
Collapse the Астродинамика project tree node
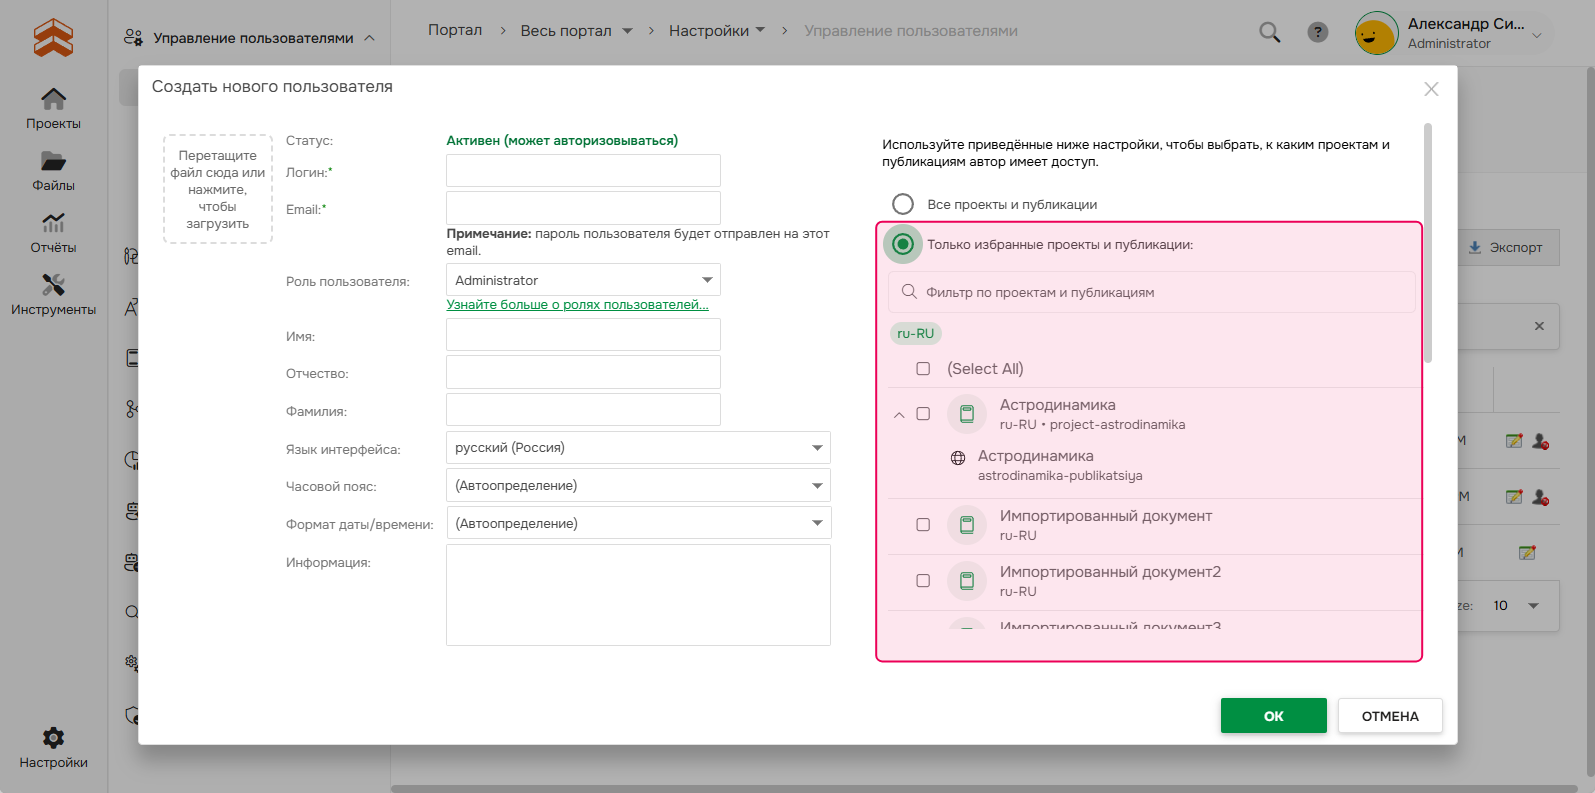tap(899, 414)
